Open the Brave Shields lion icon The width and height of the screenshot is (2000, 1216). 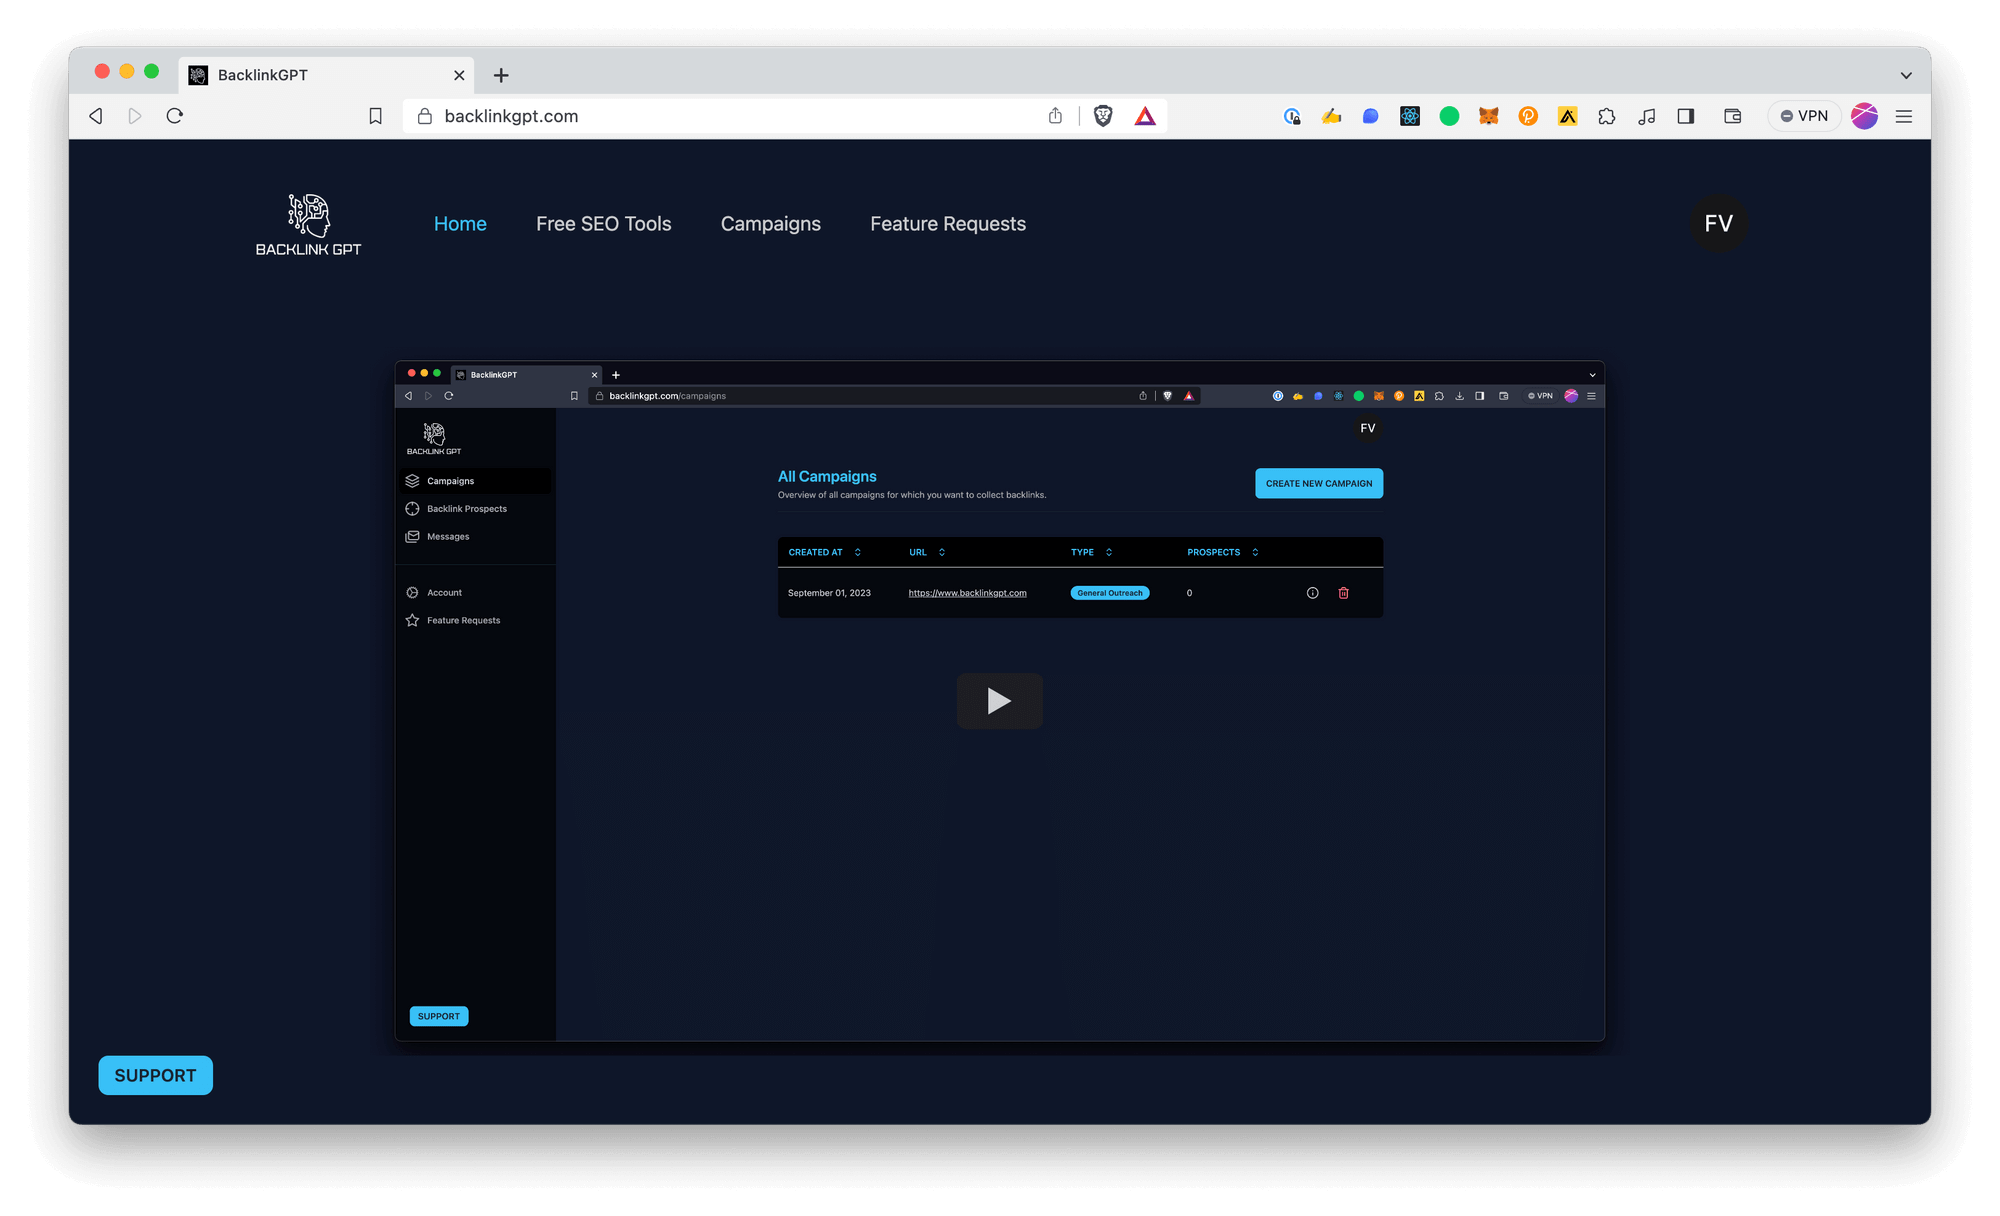(1103, 116)
